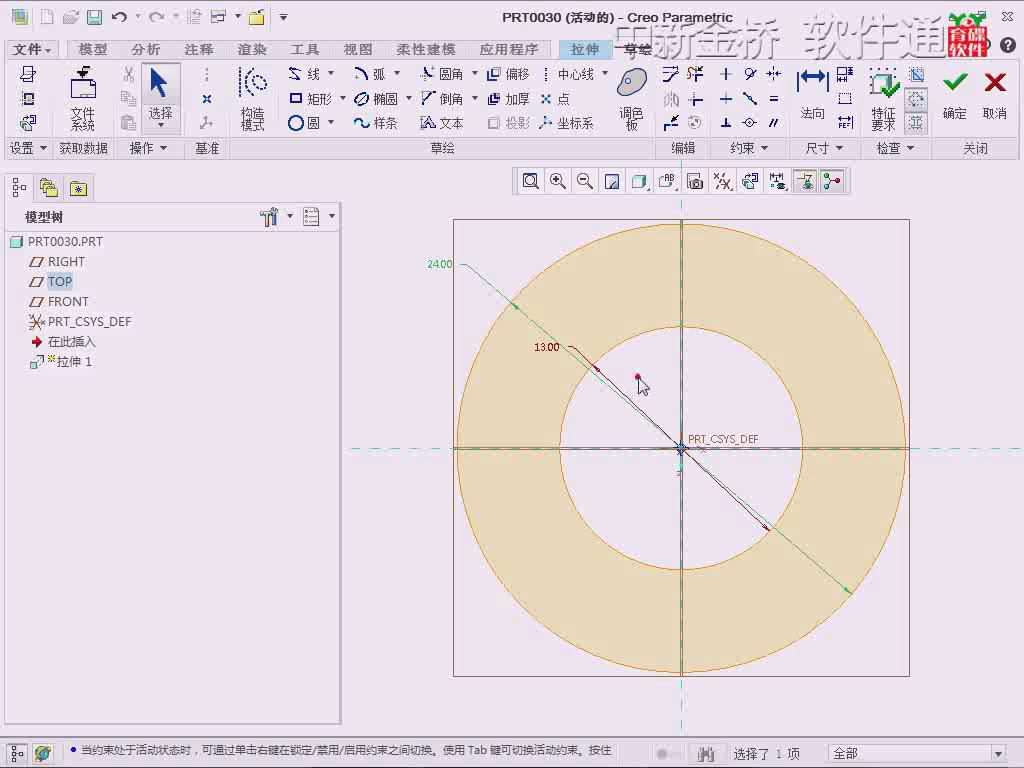This screenshot has height=768, width=1024.
Task: Choose the Corner trim tool
Action: pyautogui.click(x=696, y=99)
